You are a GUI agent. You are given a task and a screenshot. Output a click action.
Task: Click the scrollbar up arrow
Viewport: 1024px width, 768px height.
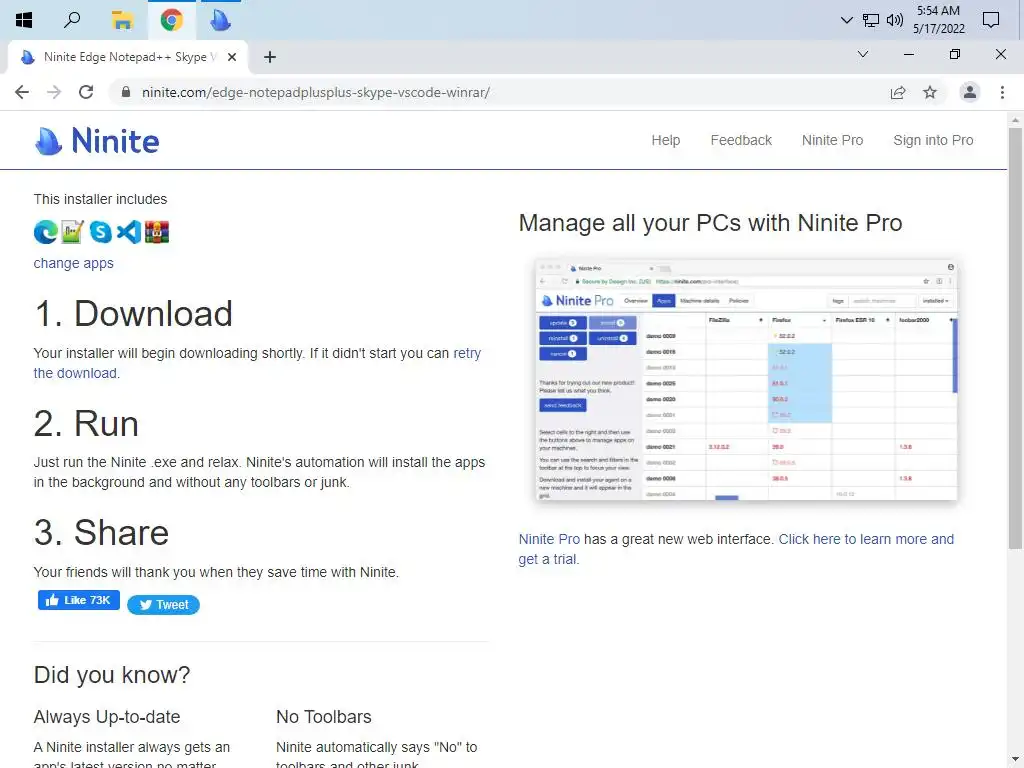click(x=1015, y=119)
